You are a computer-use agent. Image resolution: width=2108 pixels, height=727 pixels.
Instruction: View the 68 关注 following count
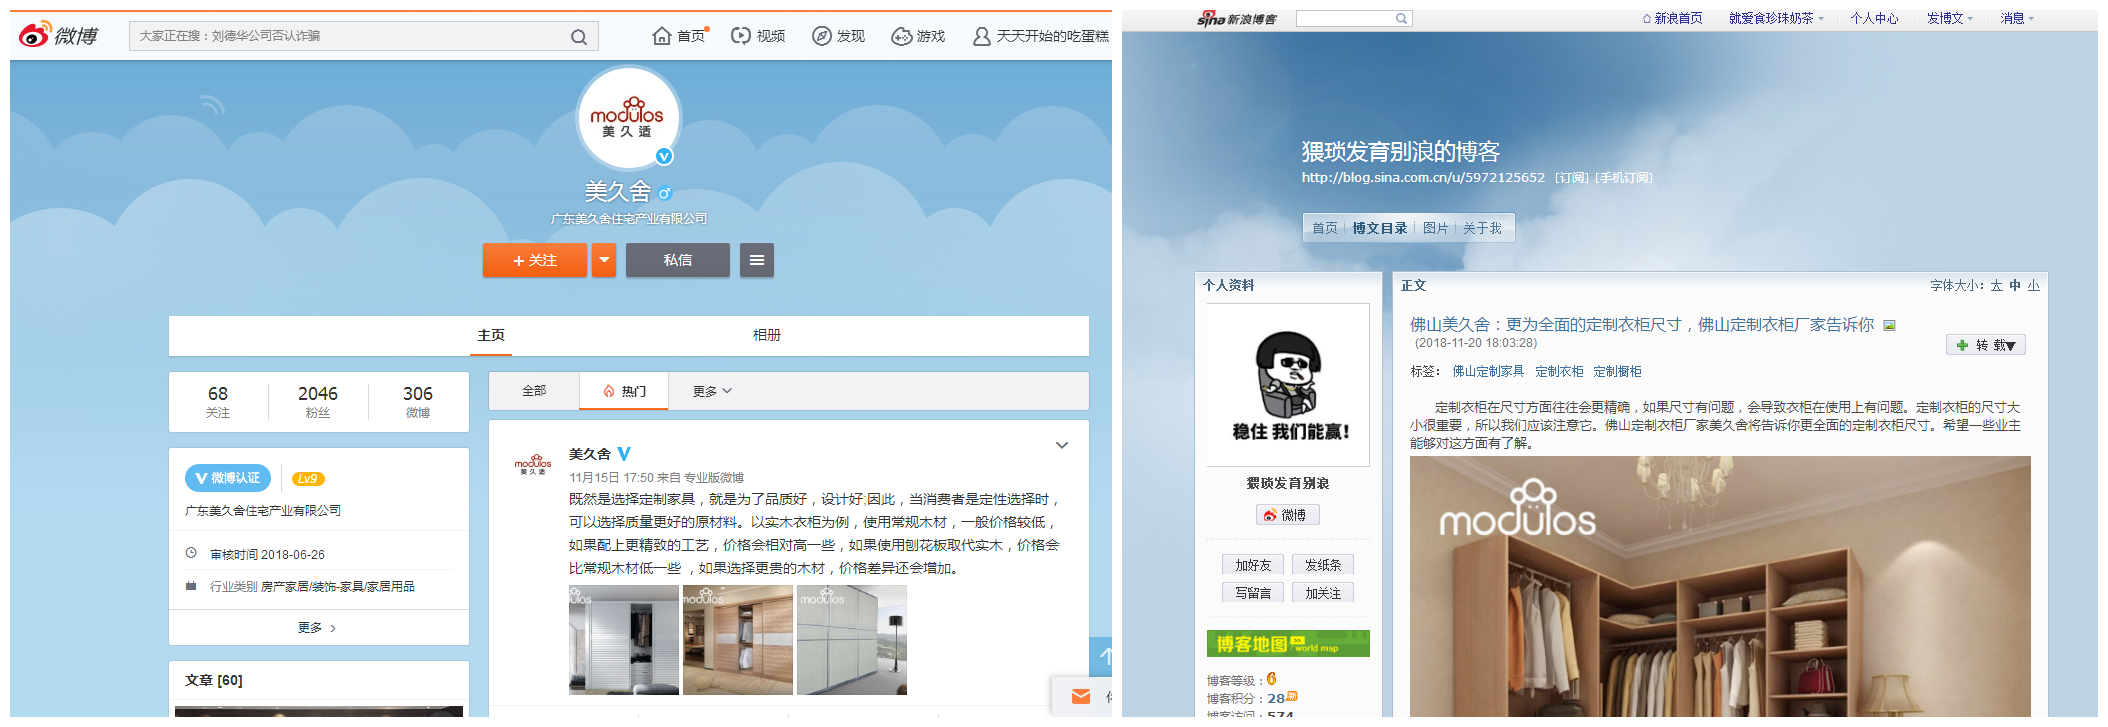tap(218, 402)
